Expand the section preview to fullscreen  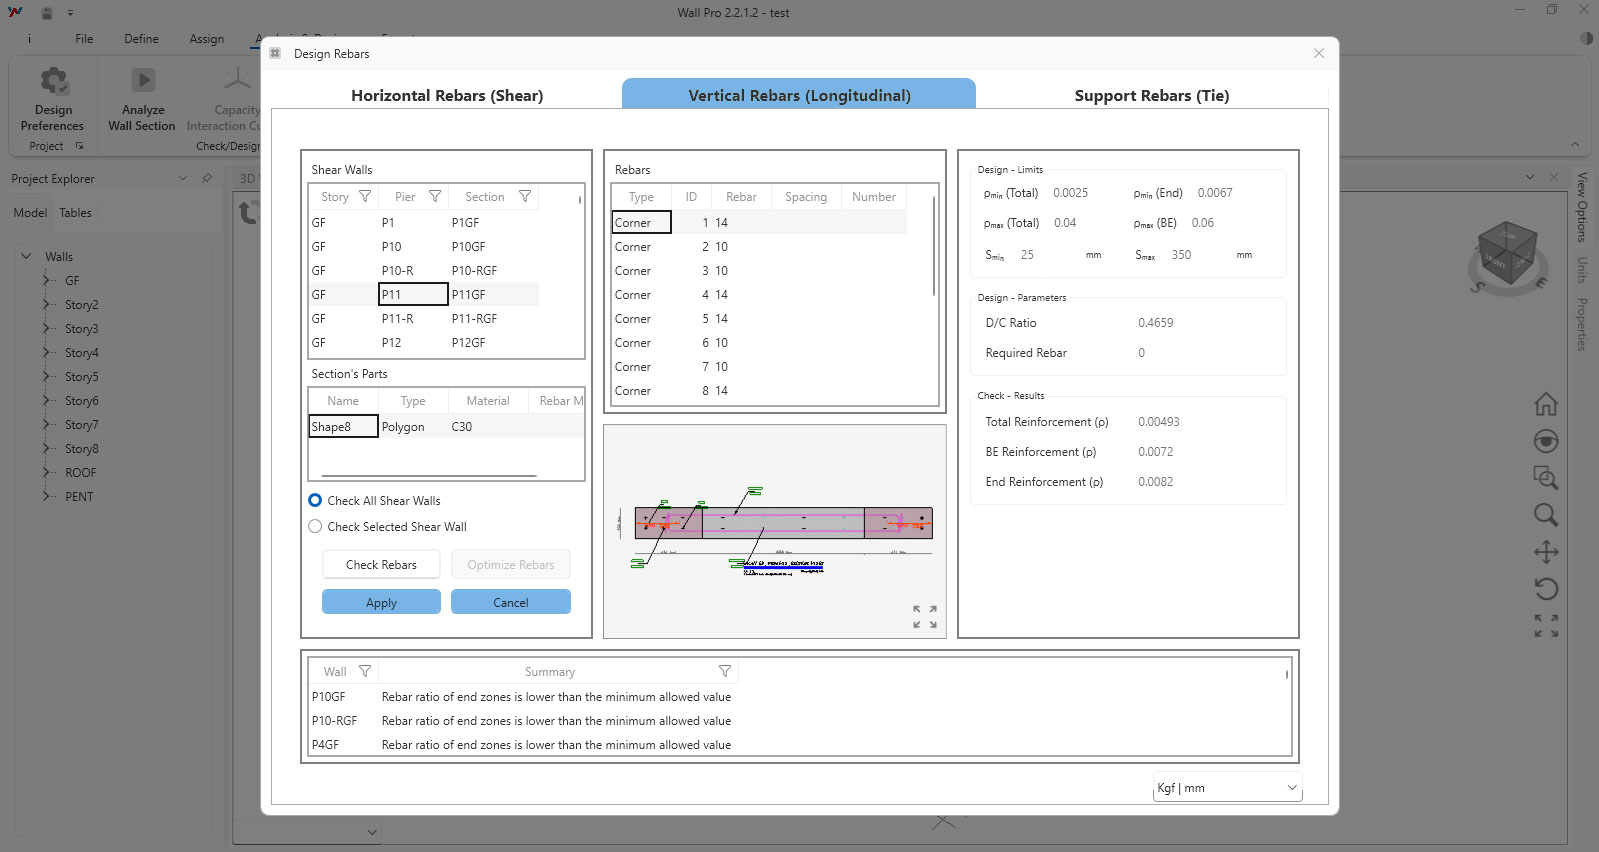coord(924,616)
